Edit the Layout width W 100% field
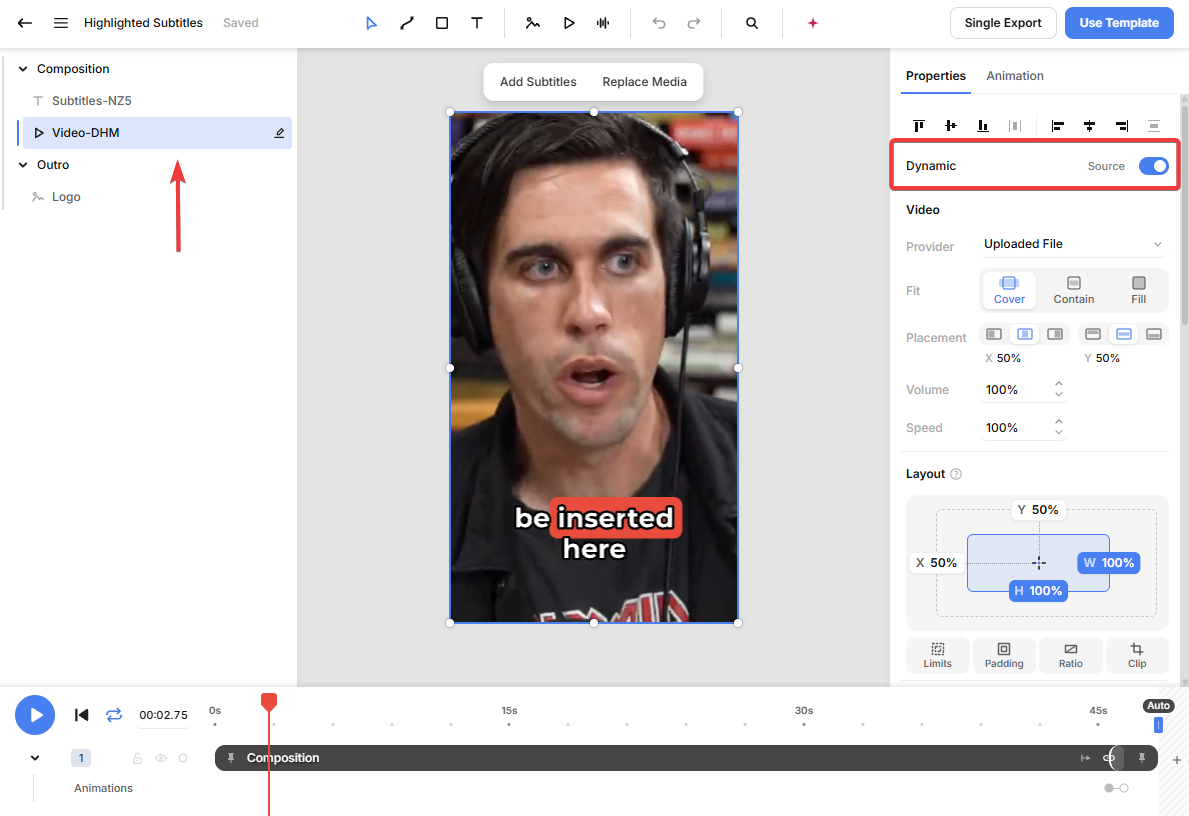The height and width of the screenshot is (816, 1189). pyautogui.click(x=1109, y=563)
